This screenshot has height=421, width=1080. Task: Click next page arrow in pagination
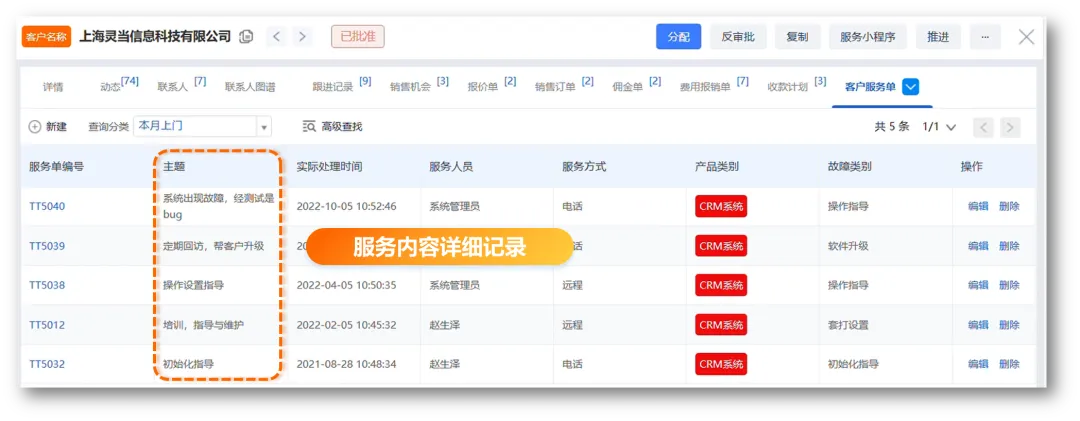coord(1010,127)
